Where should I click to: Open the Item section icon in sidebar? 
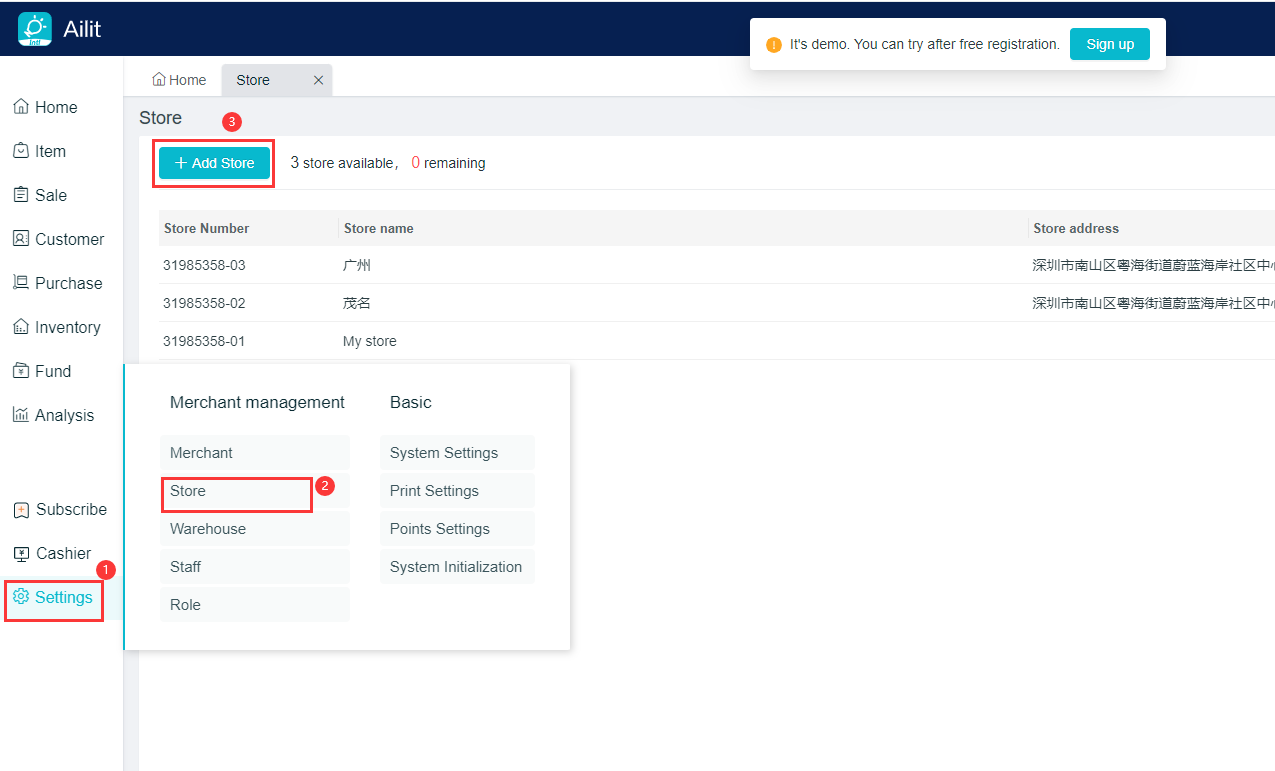21,151
